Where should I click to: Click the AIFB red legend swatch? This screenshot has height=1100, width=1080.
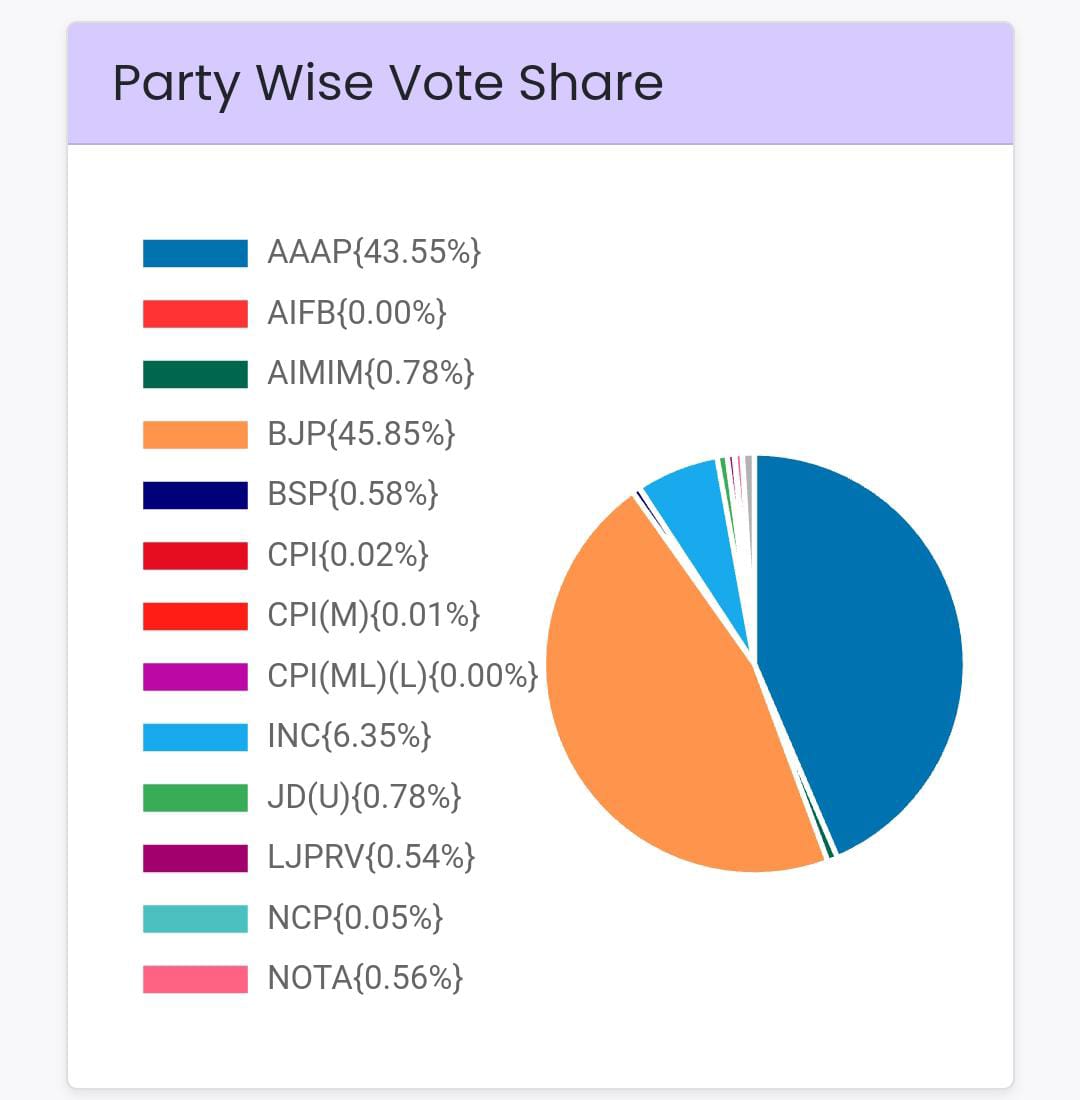[195, 313]
